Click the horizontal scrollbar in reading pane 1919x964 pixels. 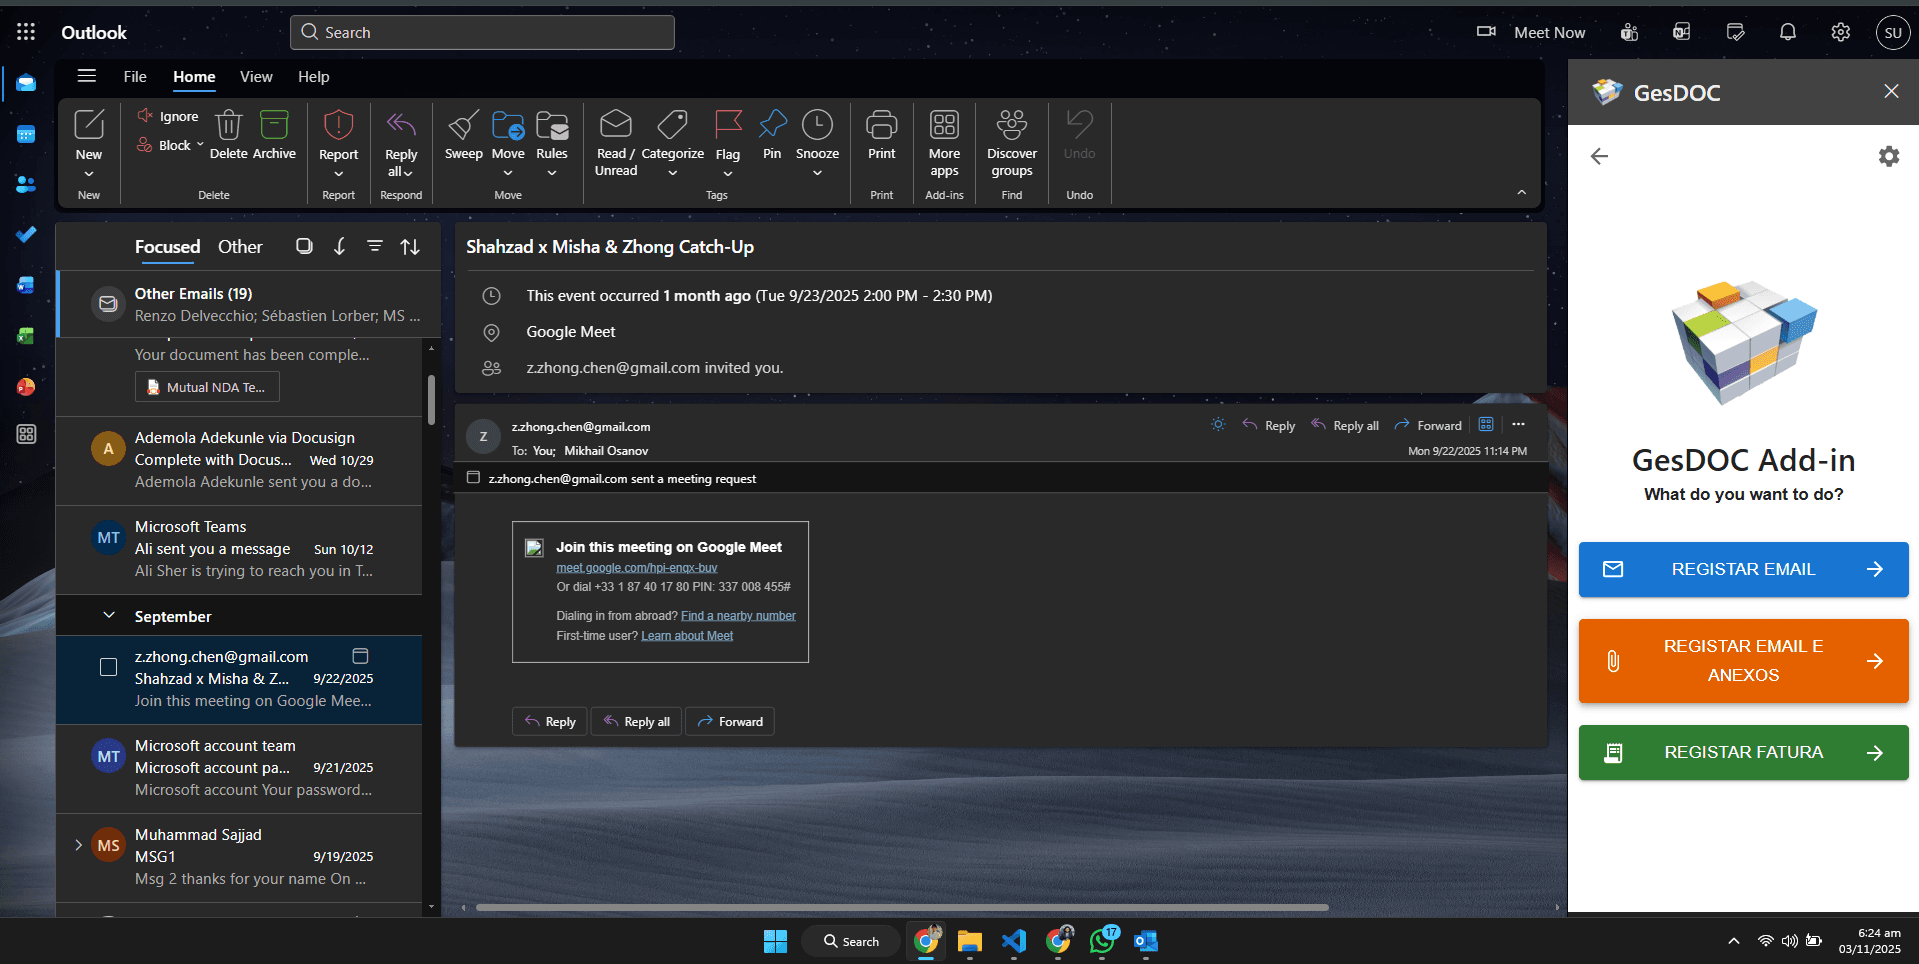pyautogui.click(x=902, y=908)
